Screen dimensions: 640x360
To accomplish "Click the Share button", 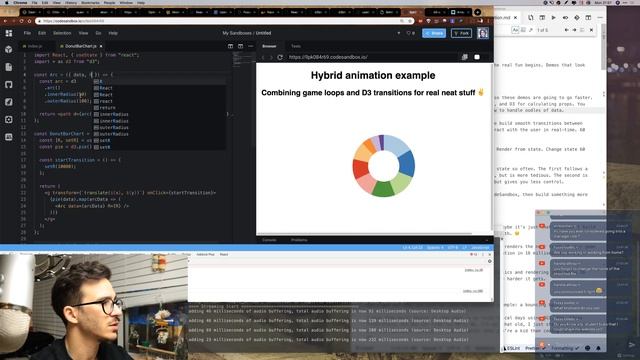I will click(434, 33).
